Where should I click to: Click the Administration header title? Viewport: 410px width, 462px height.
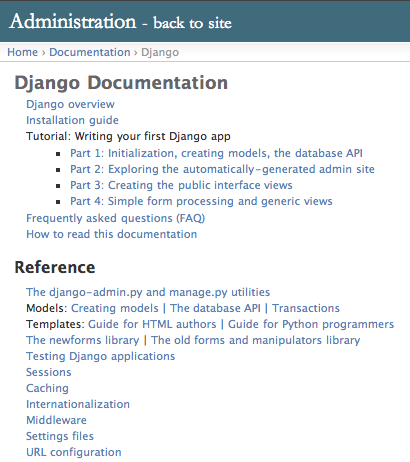click(x=73, y=22)
